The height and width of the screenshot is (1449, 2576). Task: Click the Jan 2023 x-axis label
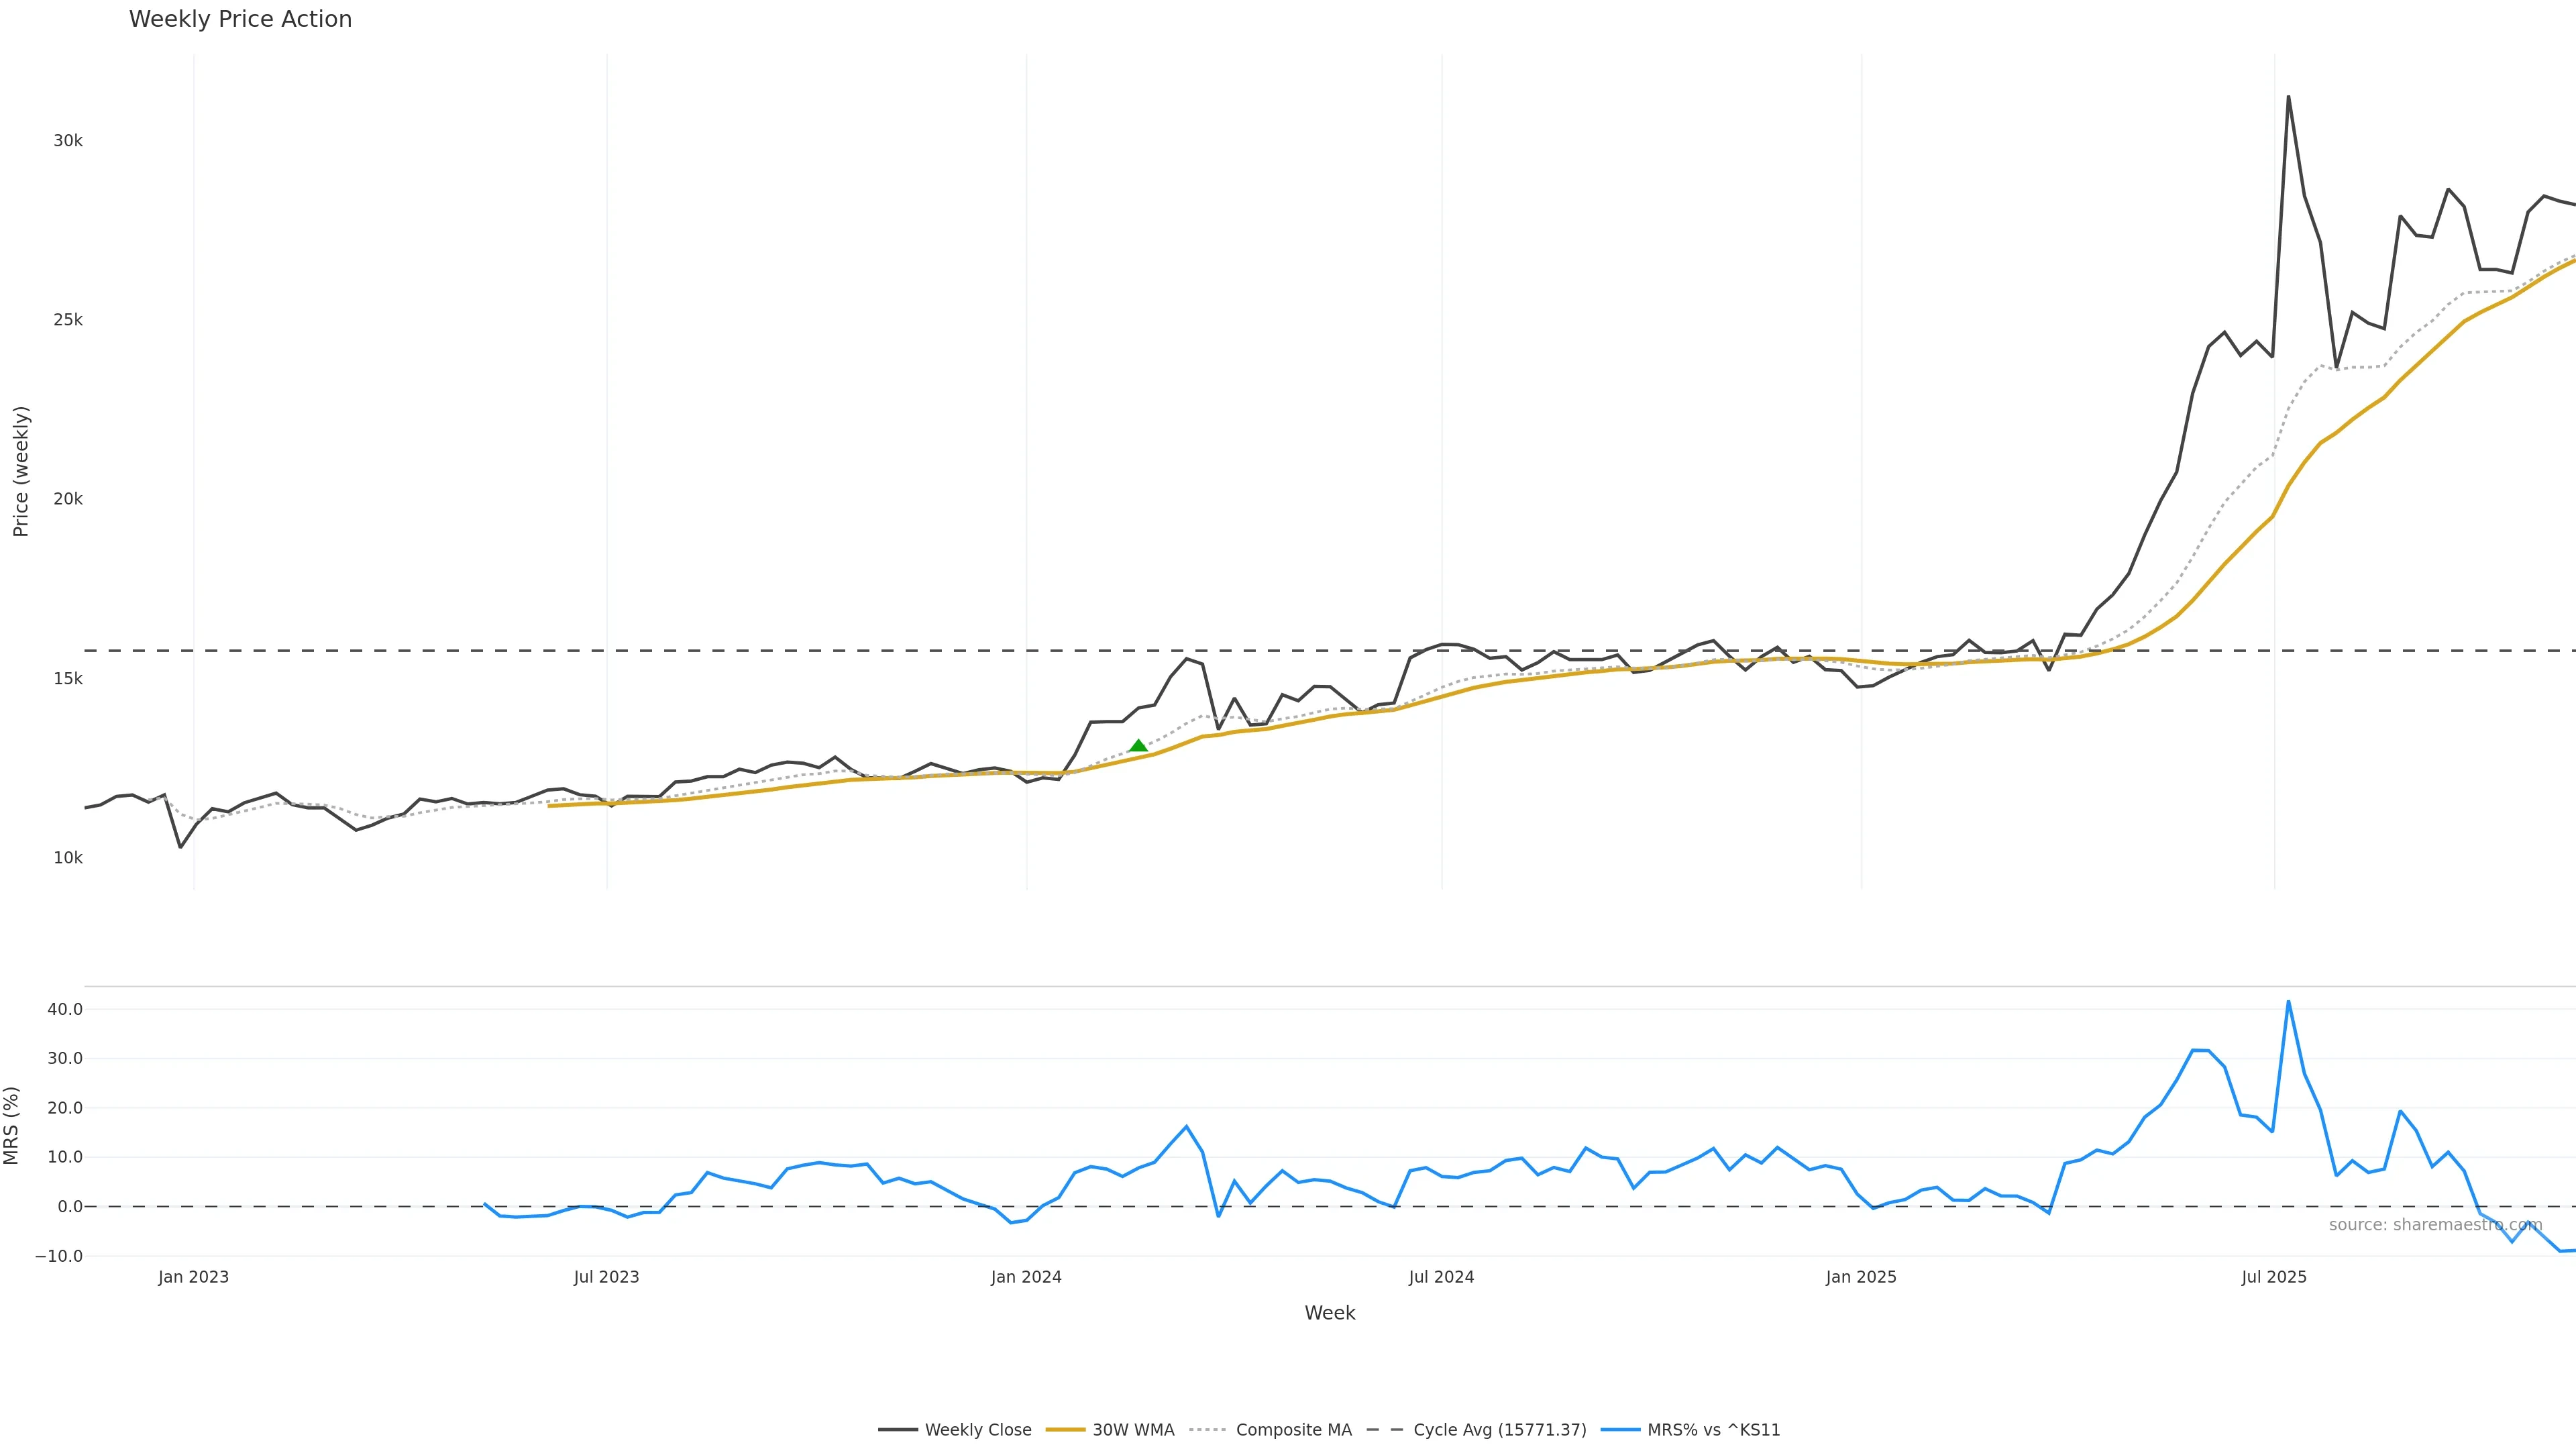[x=193, y=1277]
